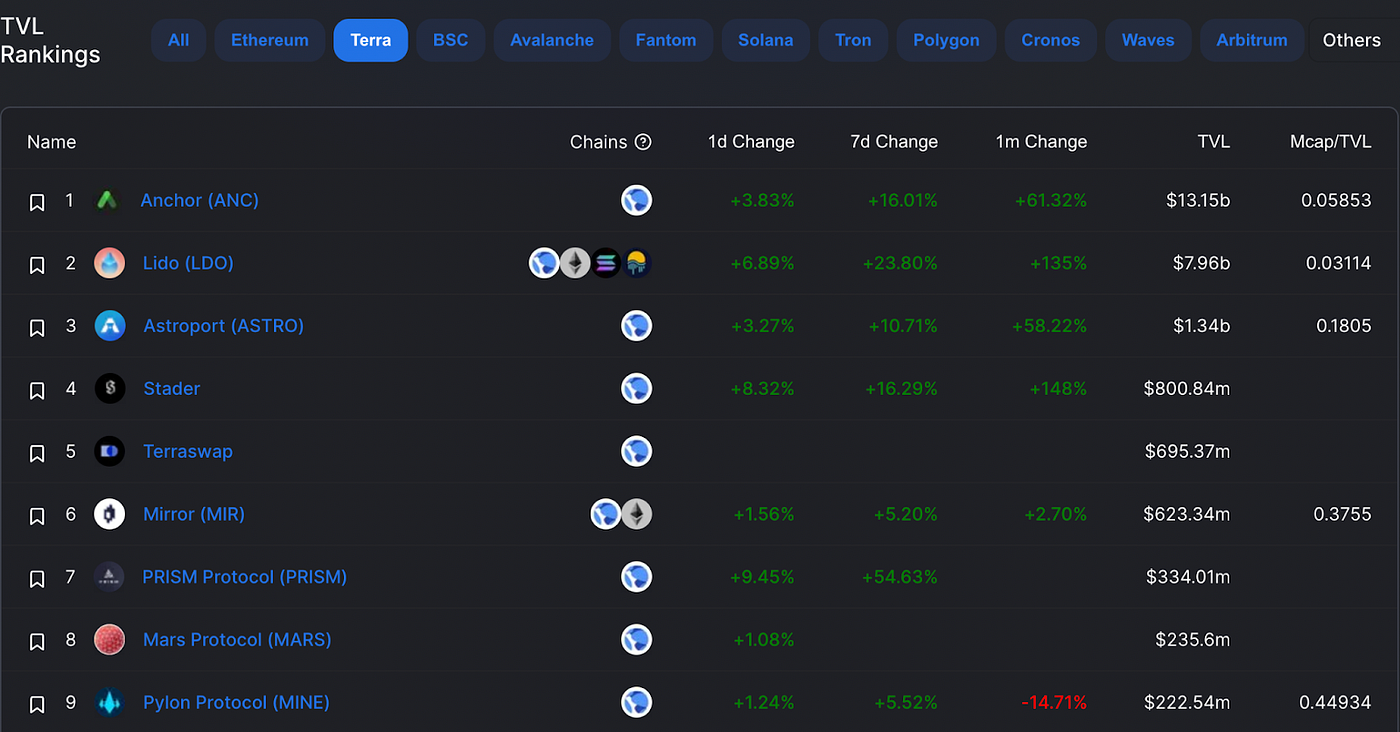This screenshot has width=1400, height=732.
Task: Bookmark the Mirror (MIR) row
Action: point(37,516)
